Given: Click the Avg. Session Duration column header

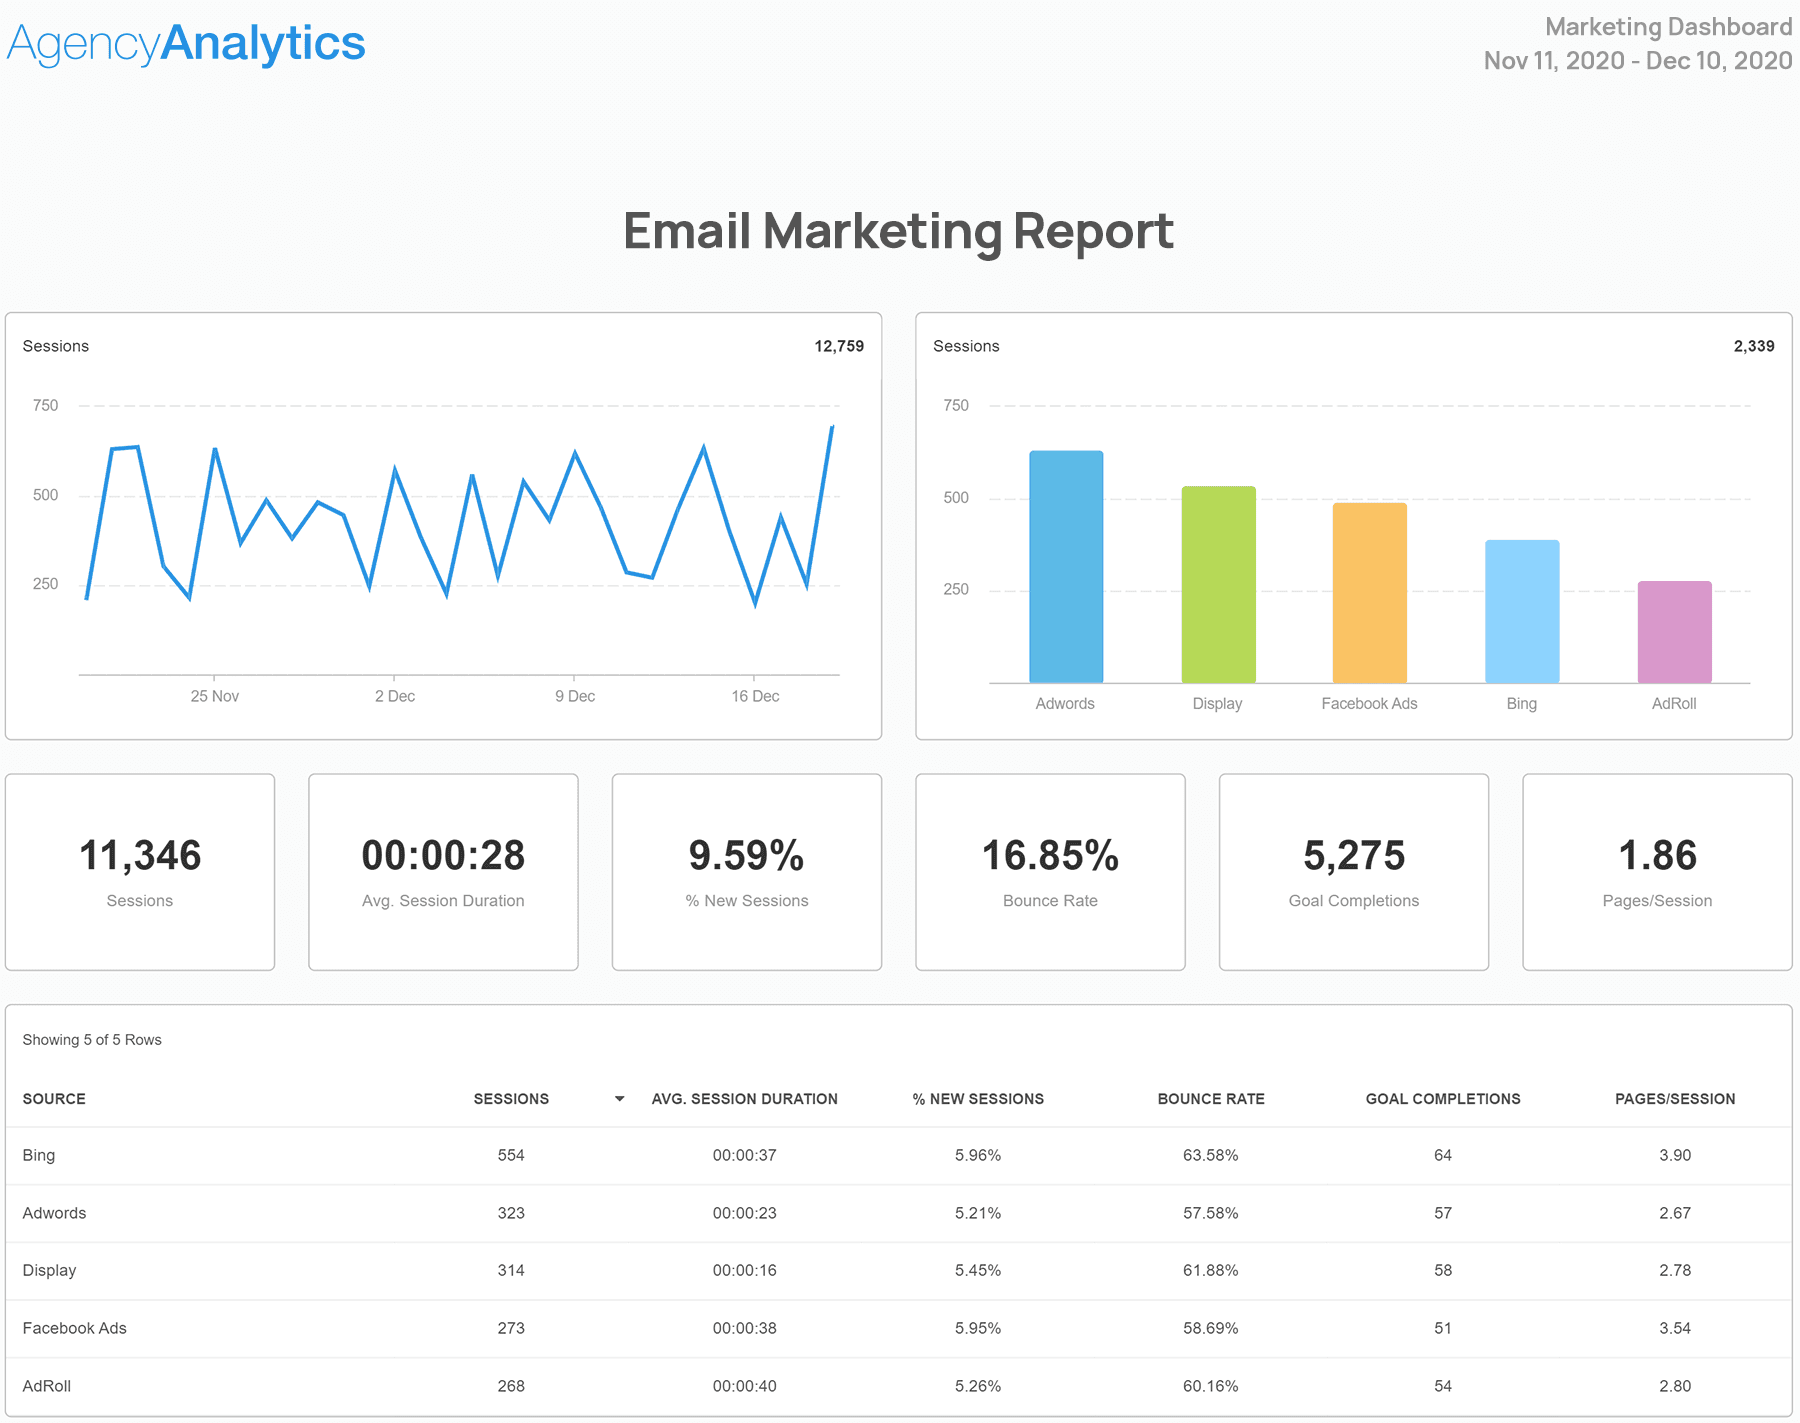Looking at the screenshot, I should point(744,1099).
